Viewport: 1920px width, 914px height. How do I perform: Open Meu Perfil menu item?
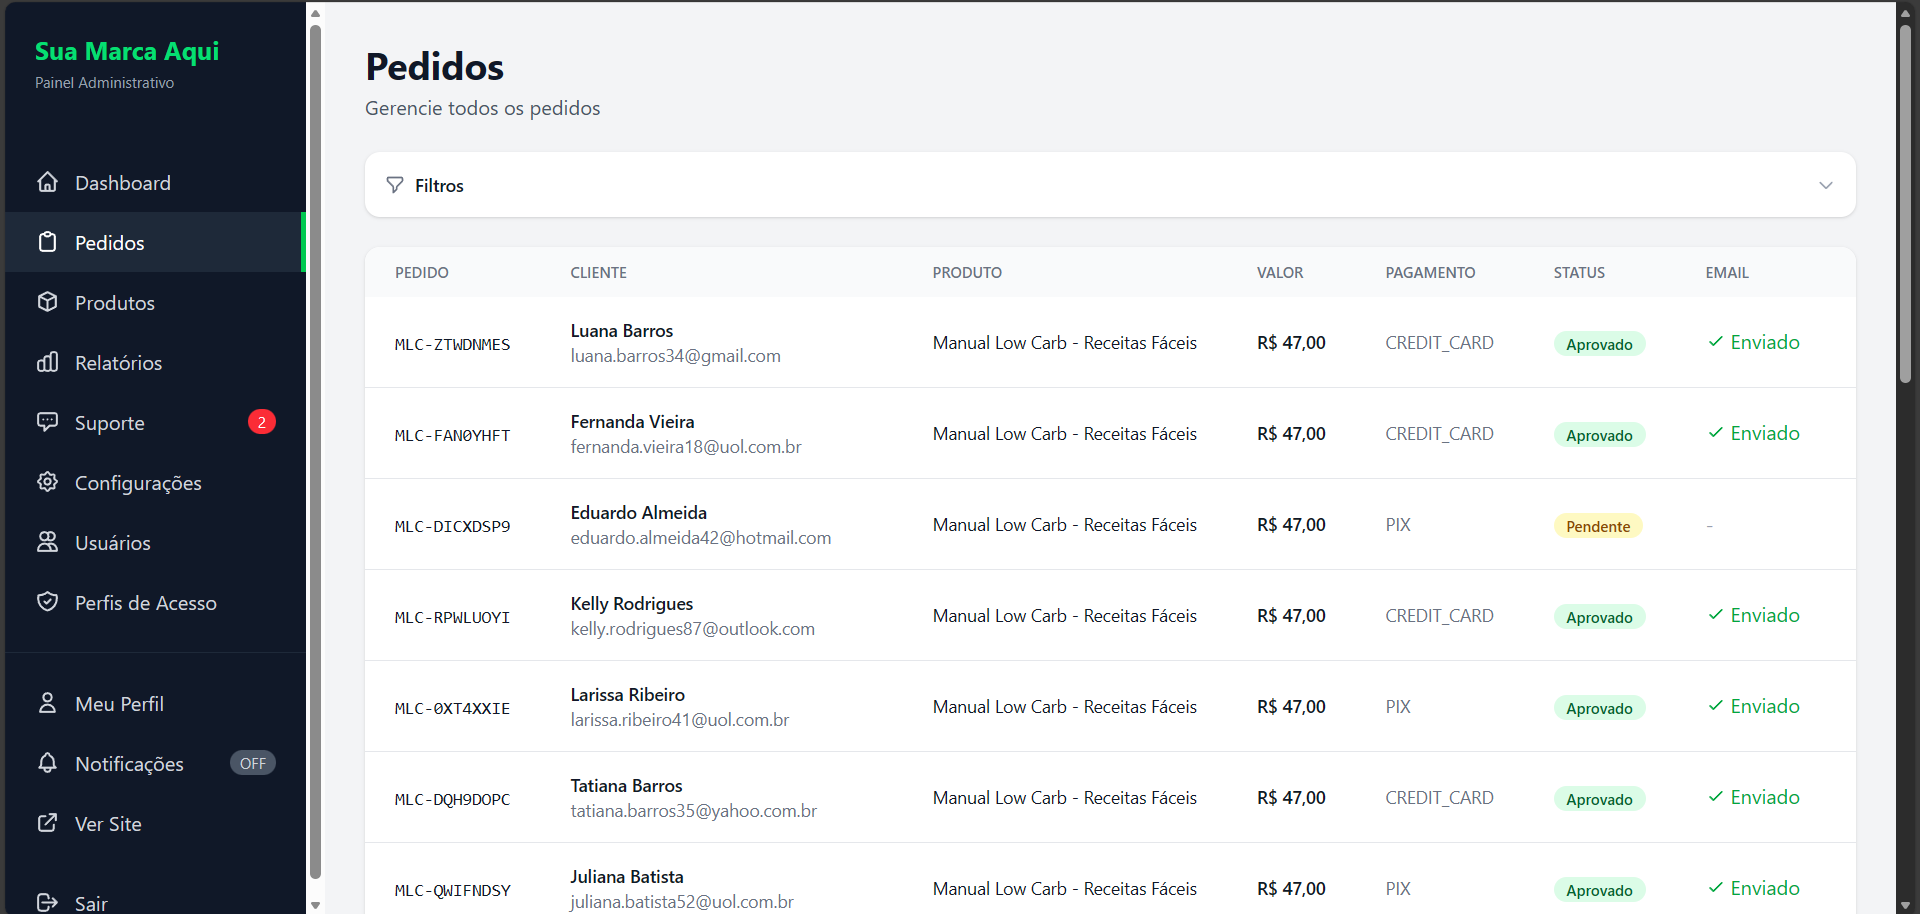click(x=119, y=704)
